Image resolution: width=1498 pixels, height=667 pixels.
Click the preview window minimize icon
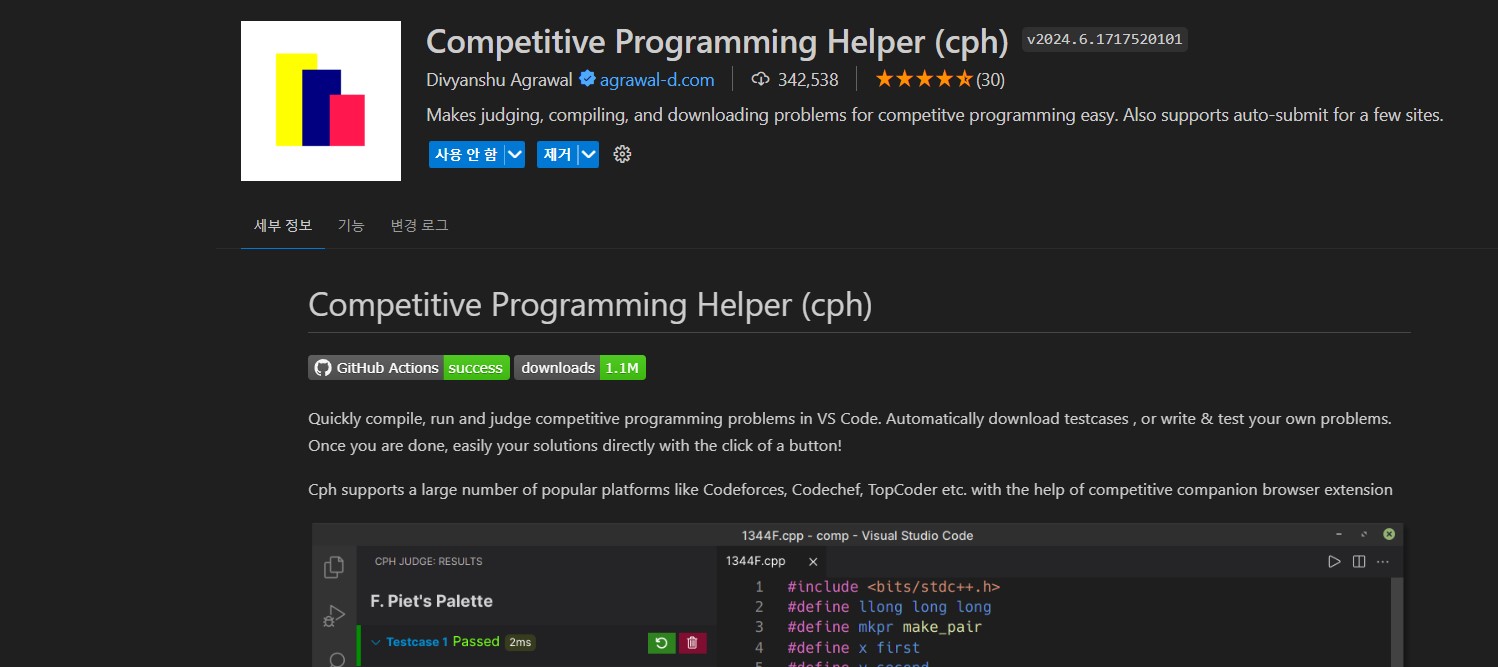pos(1338,535)
